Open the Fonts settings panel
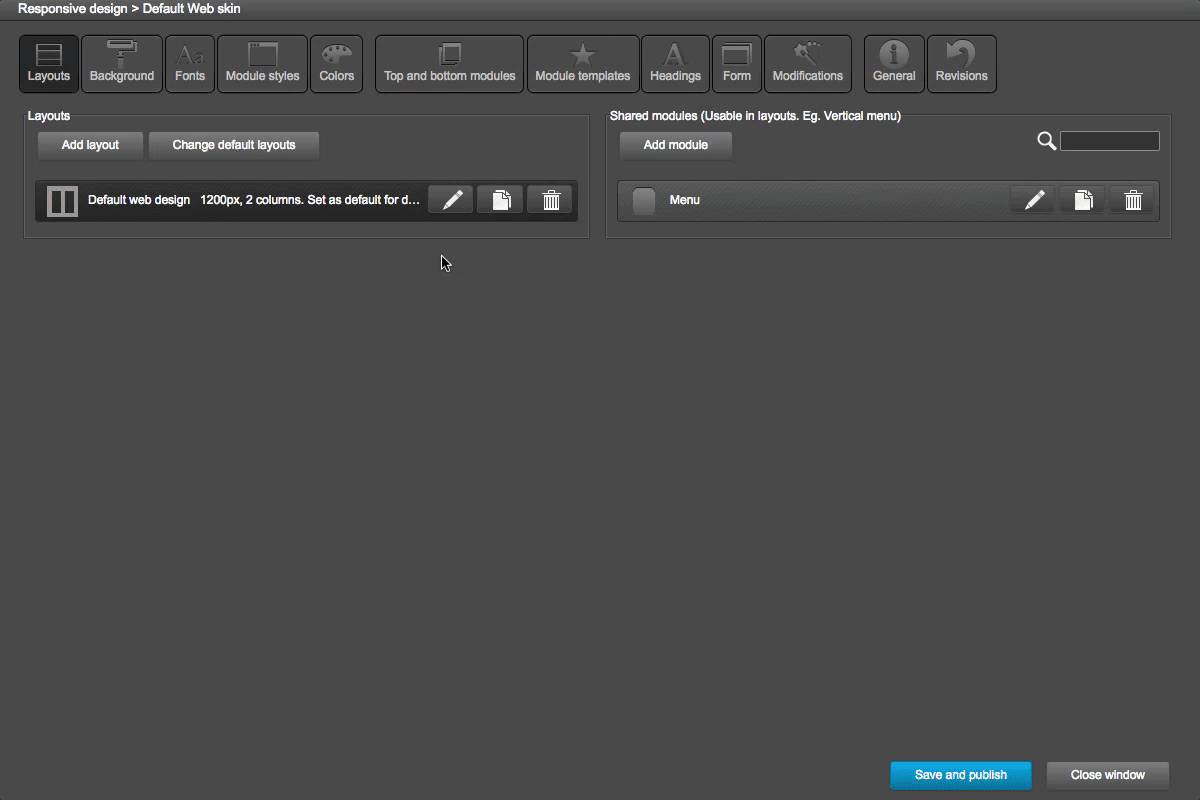Viewport: 1200px width, 800px height. click(190, 63)
